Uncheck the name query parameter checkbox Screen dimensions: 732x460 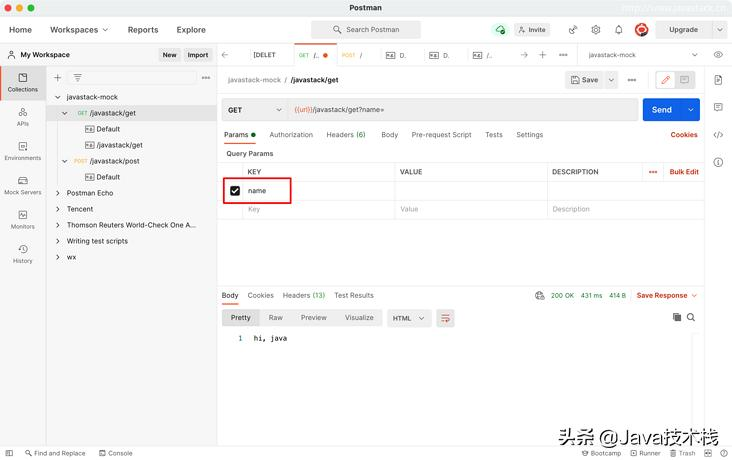[235, 191]
